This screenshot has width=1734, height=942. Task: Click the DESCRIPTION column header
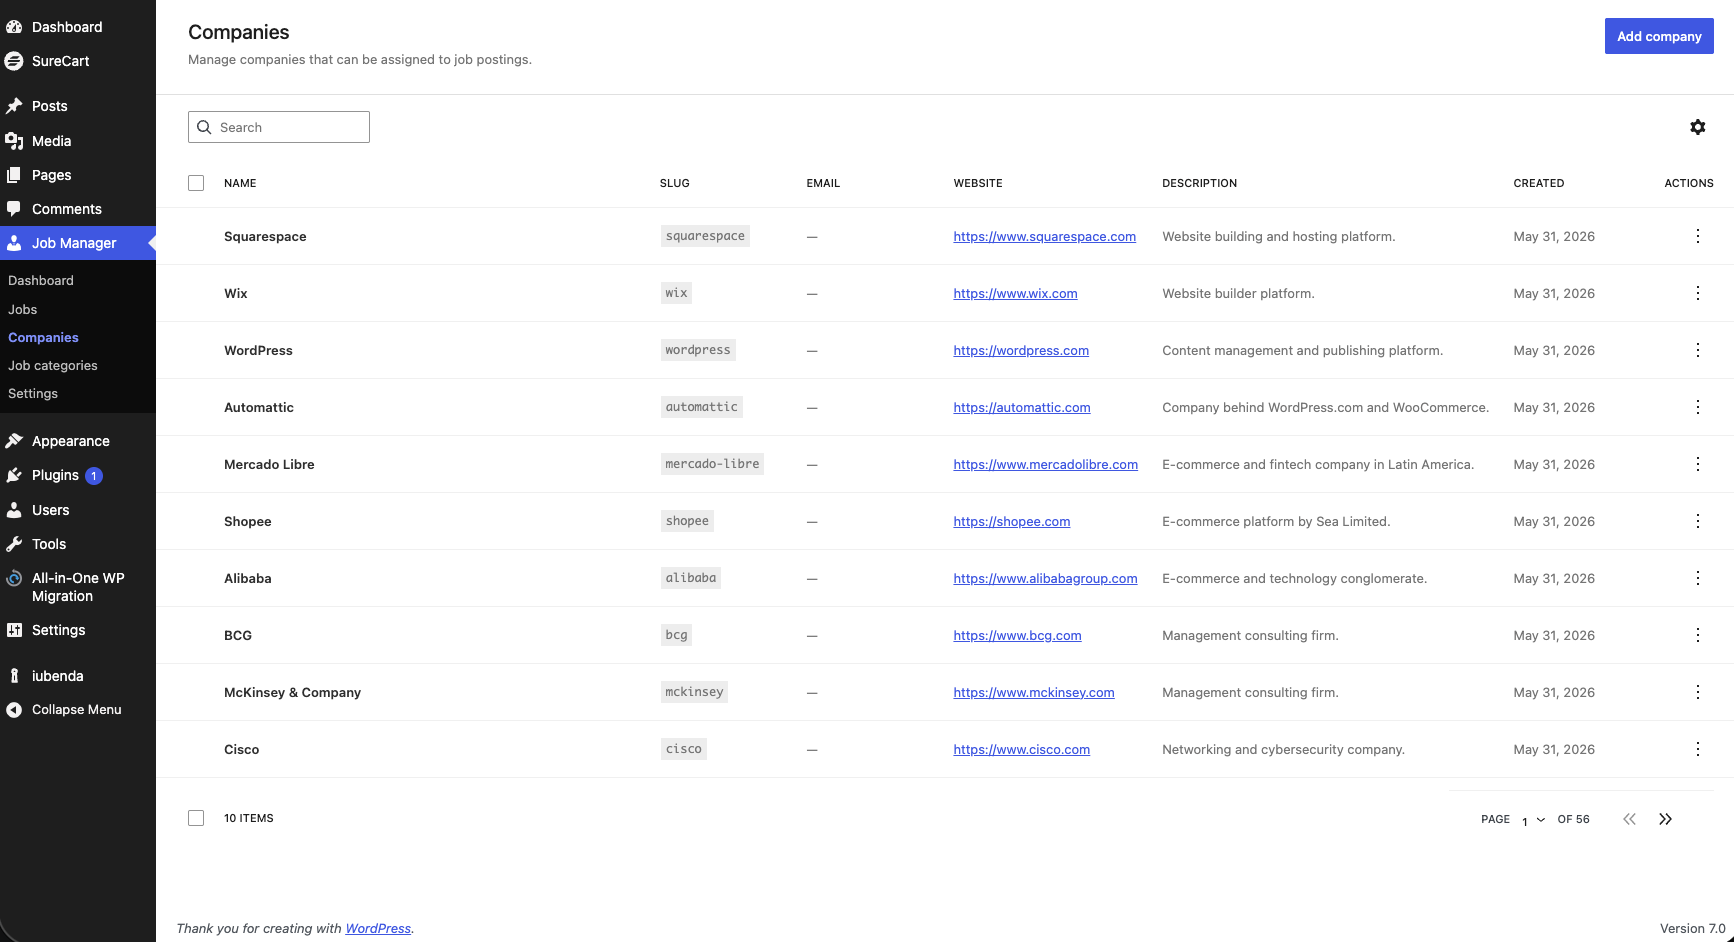[1199, 183]
